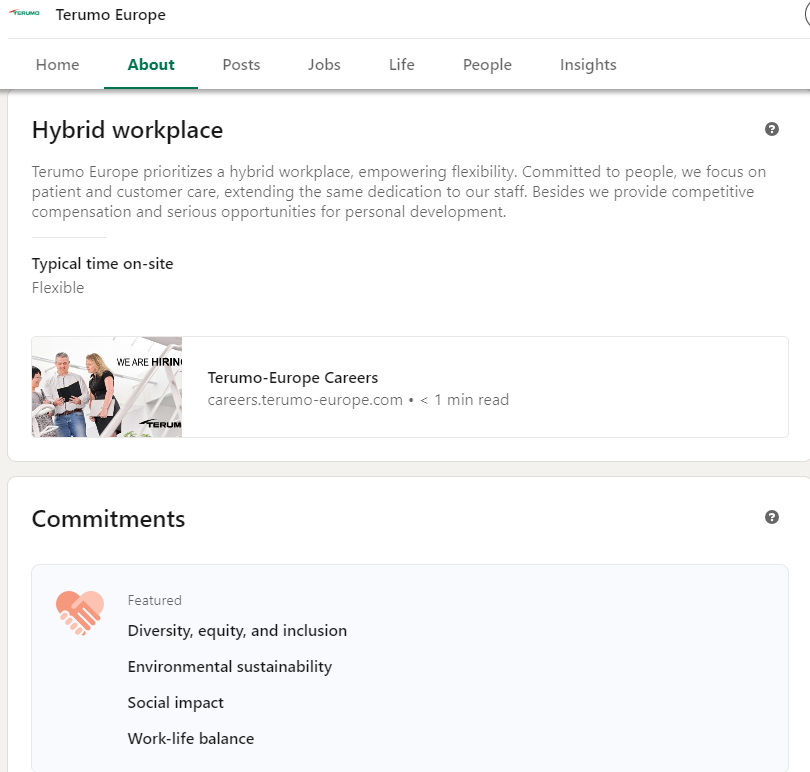Open the Commitments help question-mark icon

(x=771, y=517)
